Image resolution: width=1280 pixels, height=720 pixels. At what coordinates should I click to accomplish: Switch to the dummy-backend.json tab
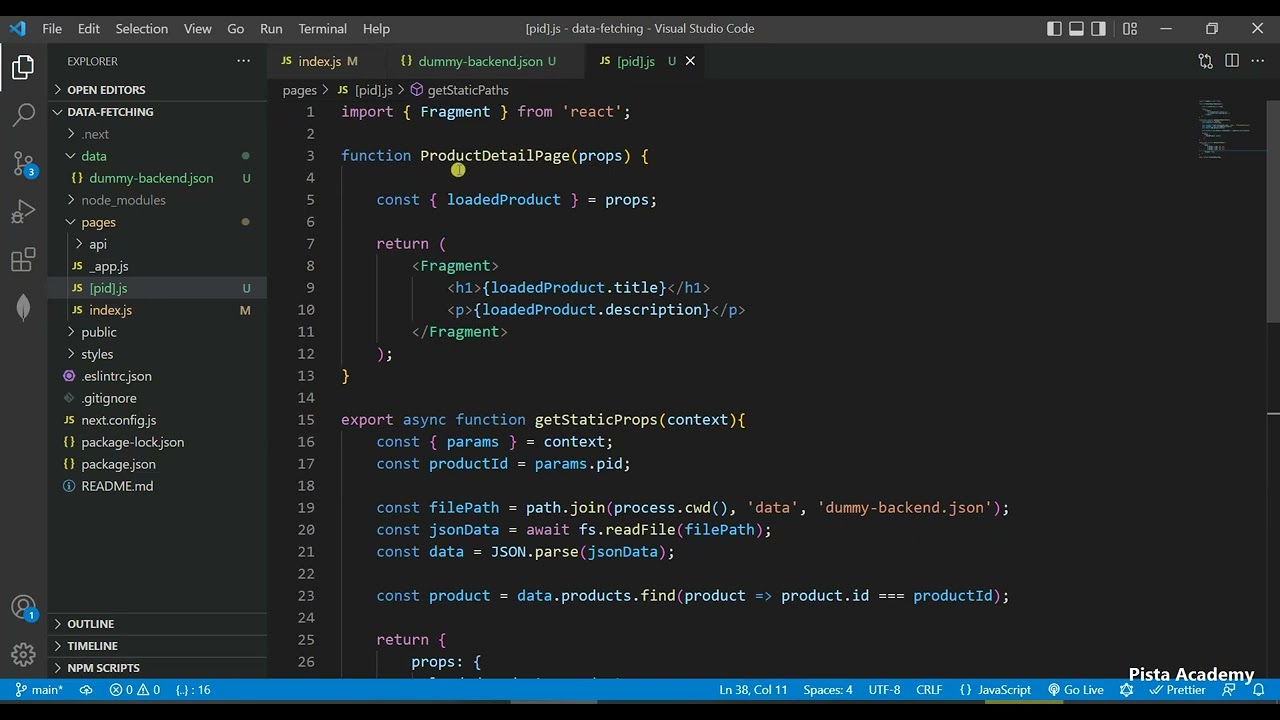point(485,61)
